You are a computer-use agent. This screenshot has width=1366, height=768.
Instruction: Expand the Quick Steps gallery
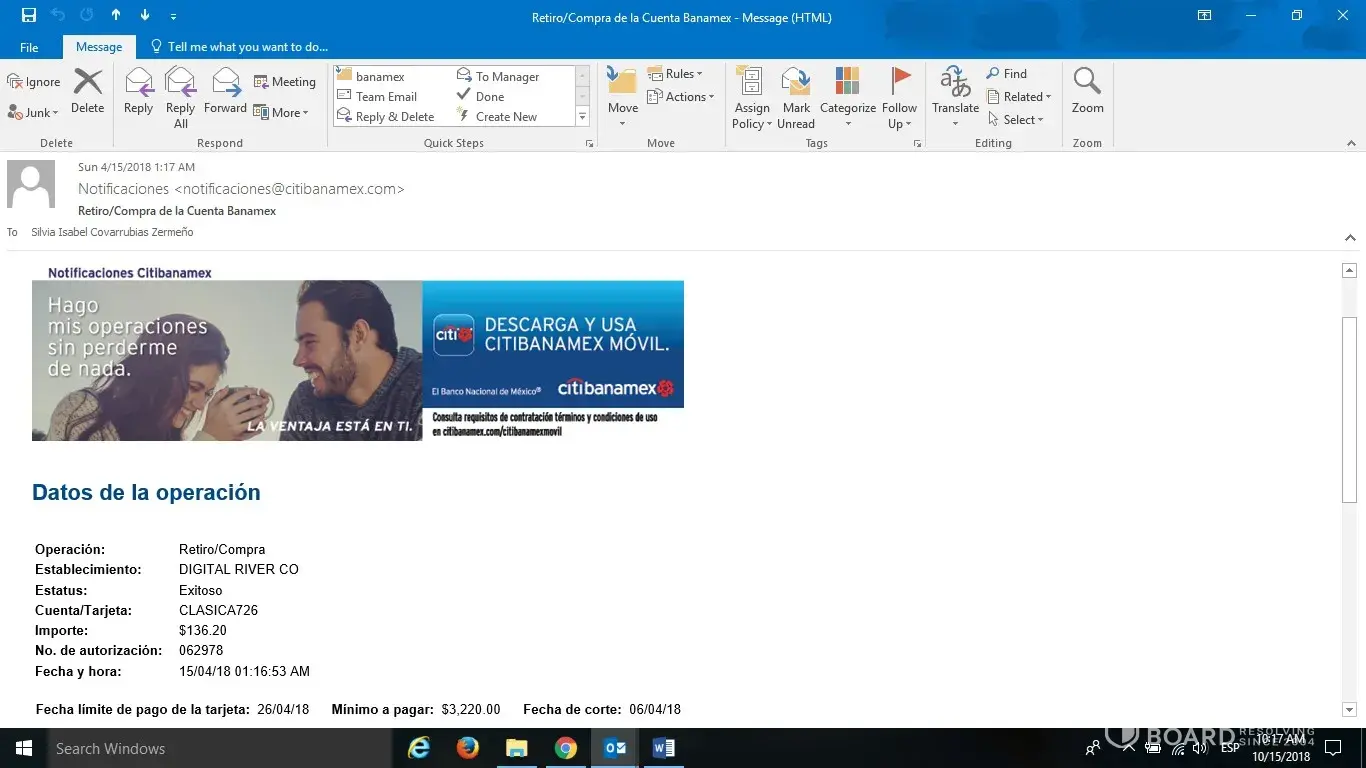coord(582,117)
